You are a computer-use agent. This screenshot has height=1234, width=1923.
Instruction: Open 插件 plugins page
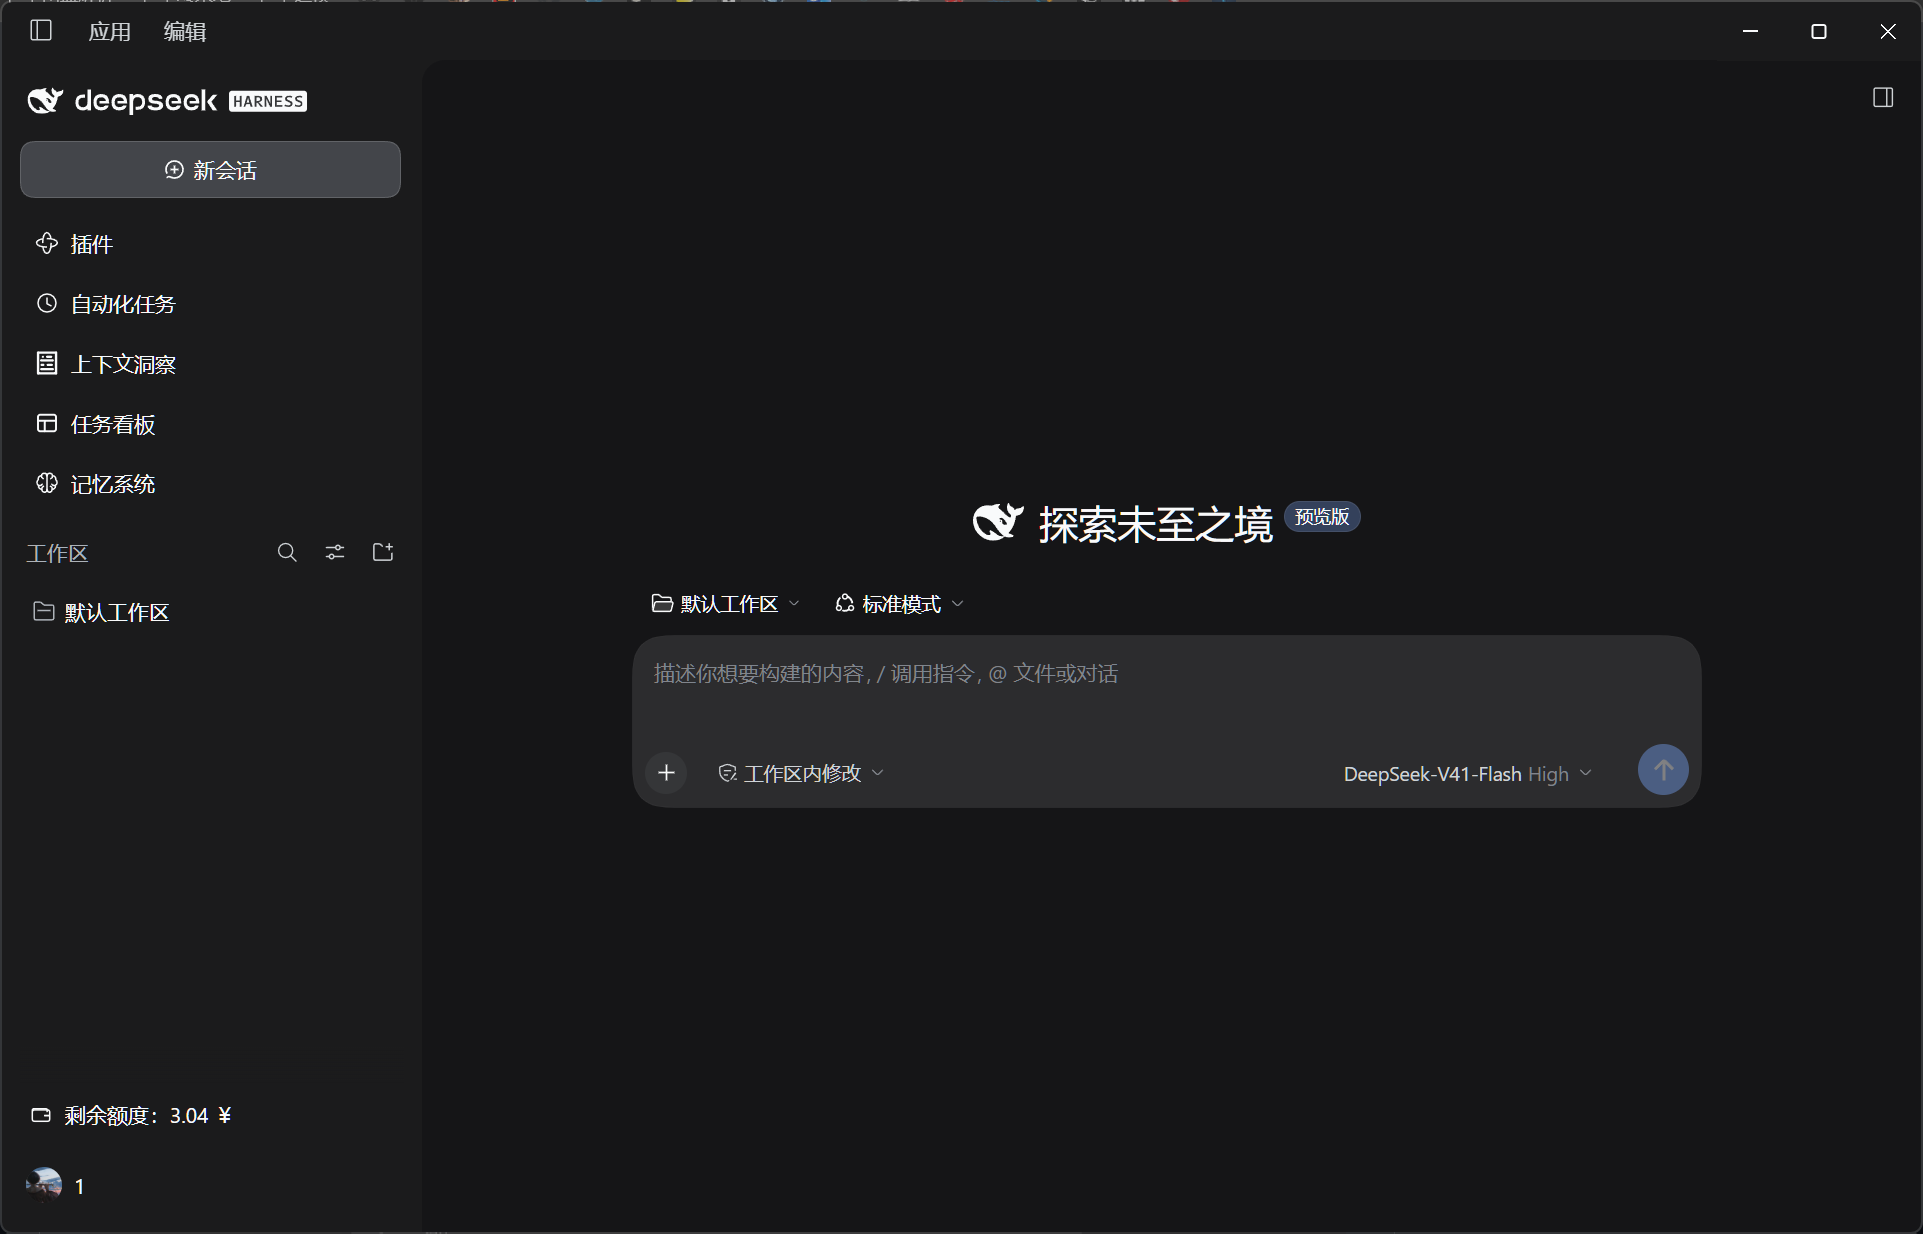(x=210, y=244)
